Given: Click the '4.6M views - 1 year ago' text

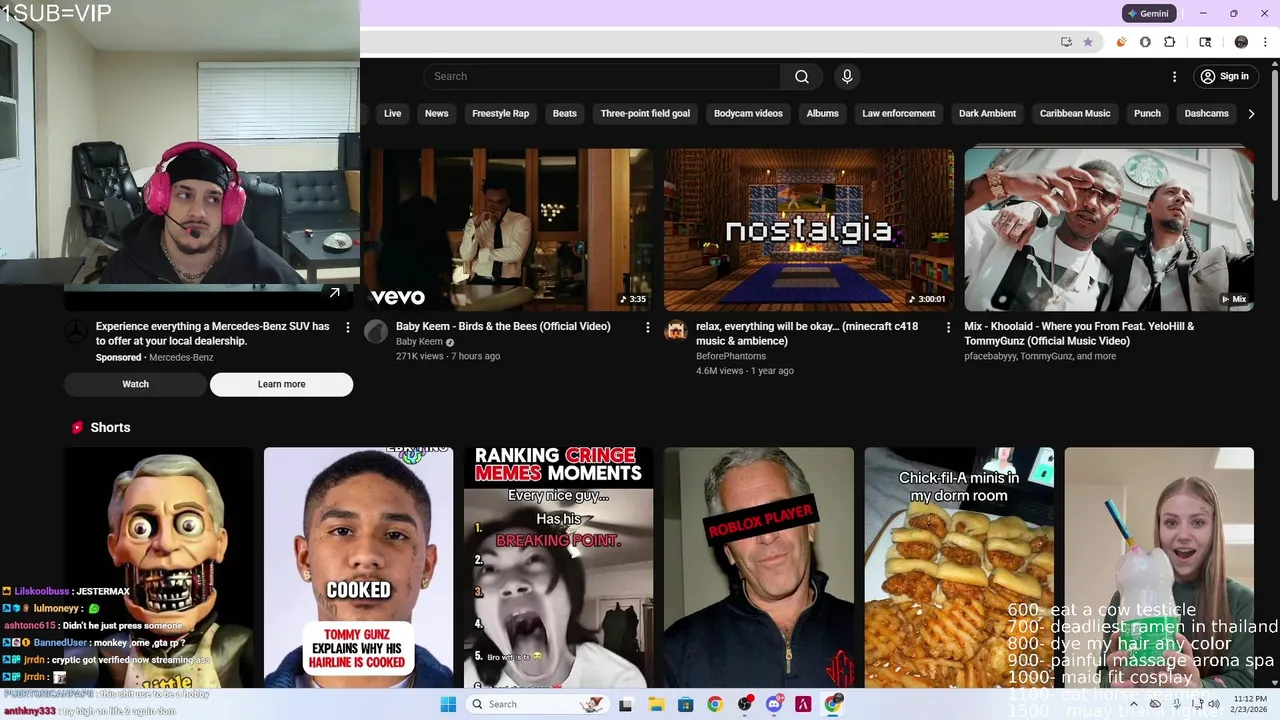Looking at the screenshot, I should (x=745, y=370).
